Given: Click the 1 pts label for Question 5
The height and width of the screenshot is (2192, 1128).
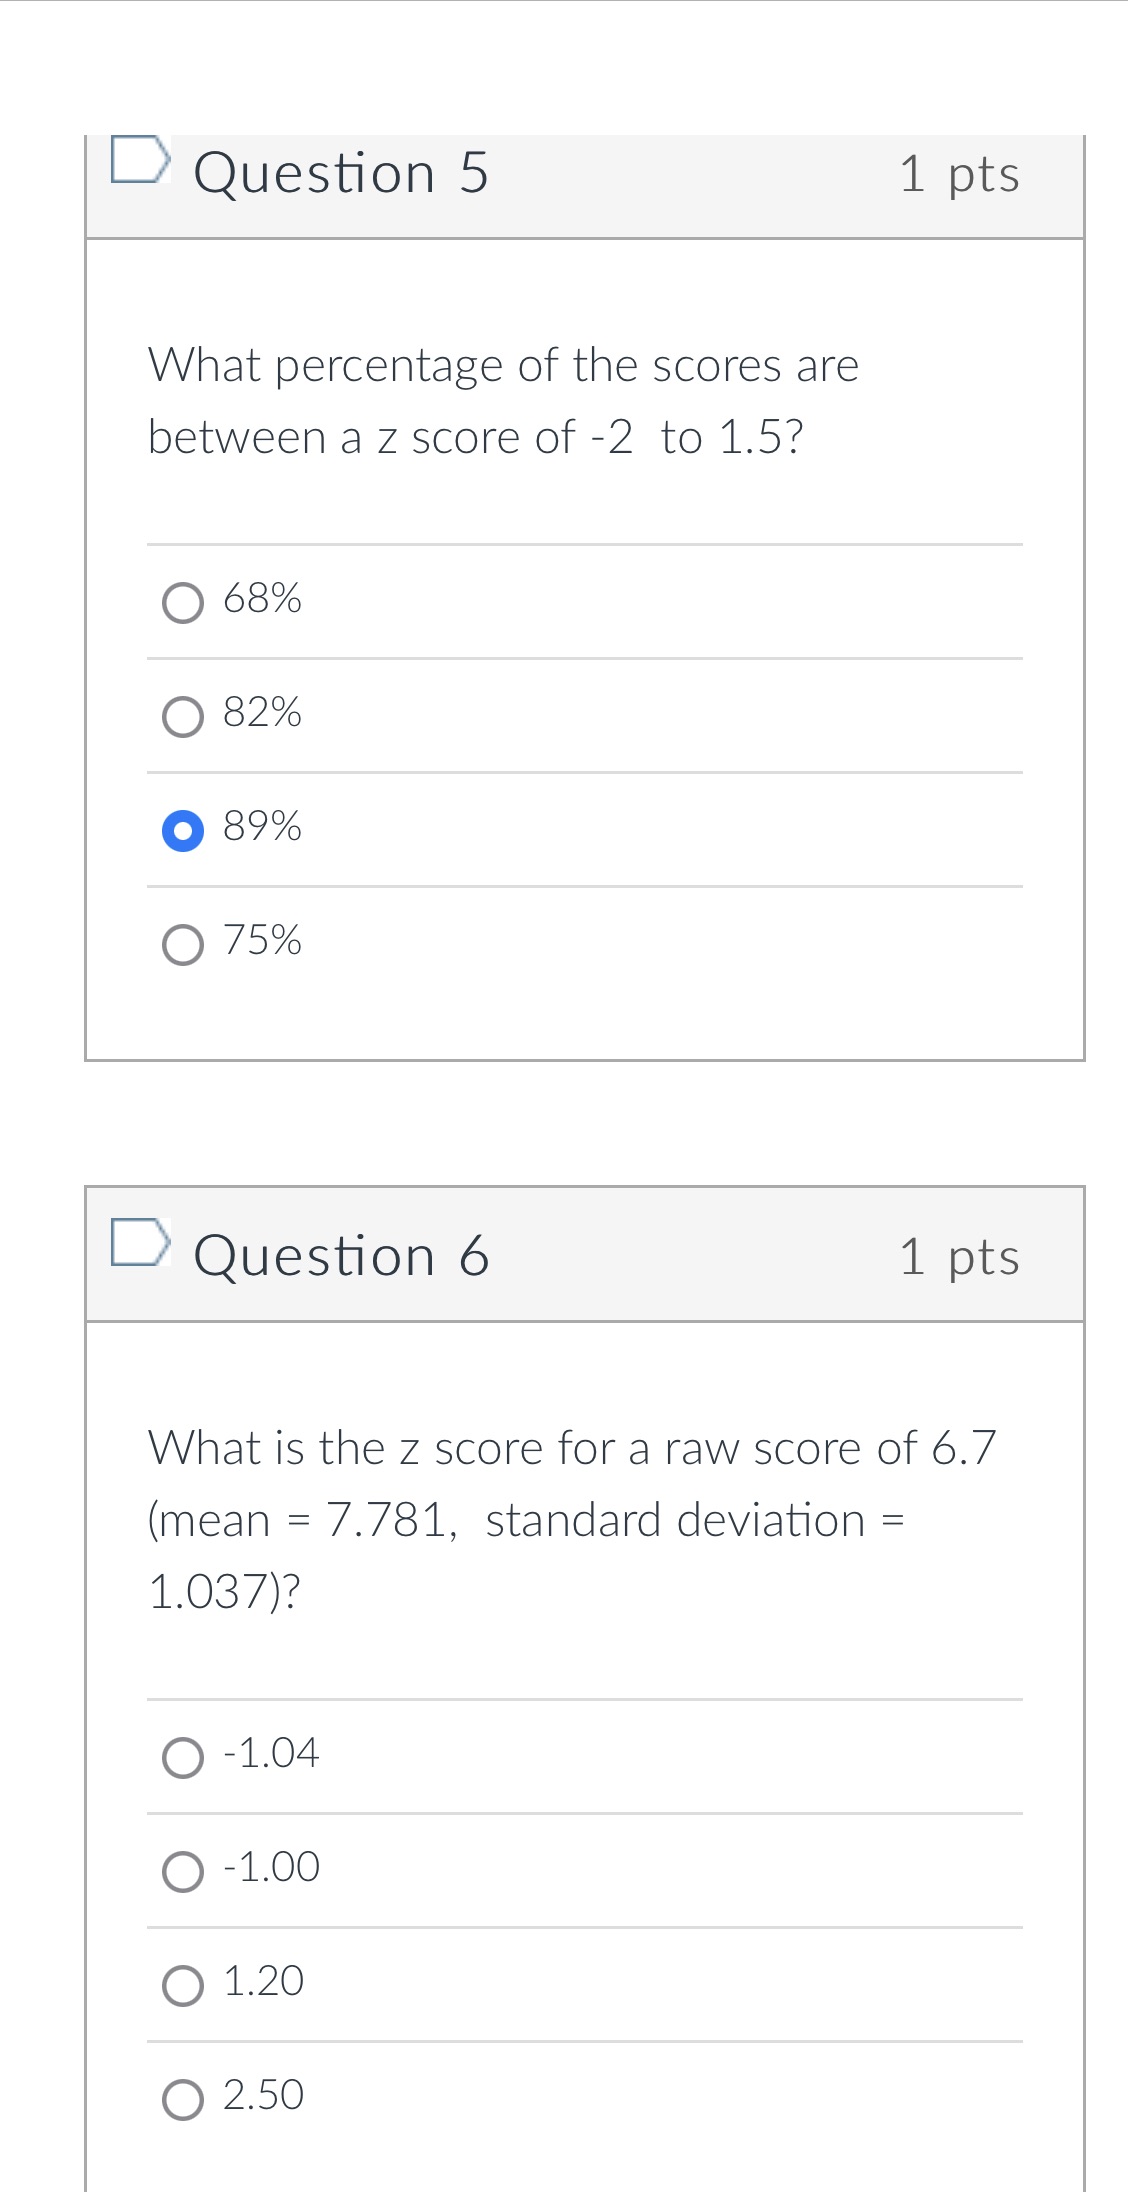Looking at the screenshot, I should [960, 174].
